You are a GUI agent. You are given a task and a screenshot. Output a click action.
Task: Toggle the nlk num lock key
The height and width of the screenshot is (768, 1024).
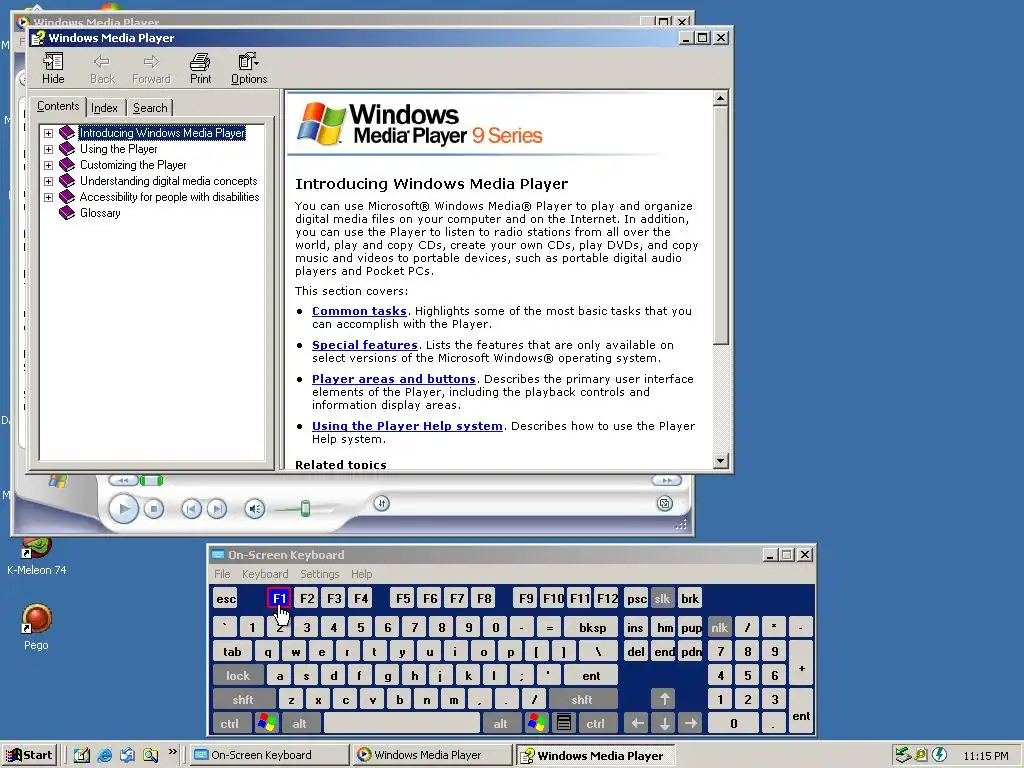720,628
